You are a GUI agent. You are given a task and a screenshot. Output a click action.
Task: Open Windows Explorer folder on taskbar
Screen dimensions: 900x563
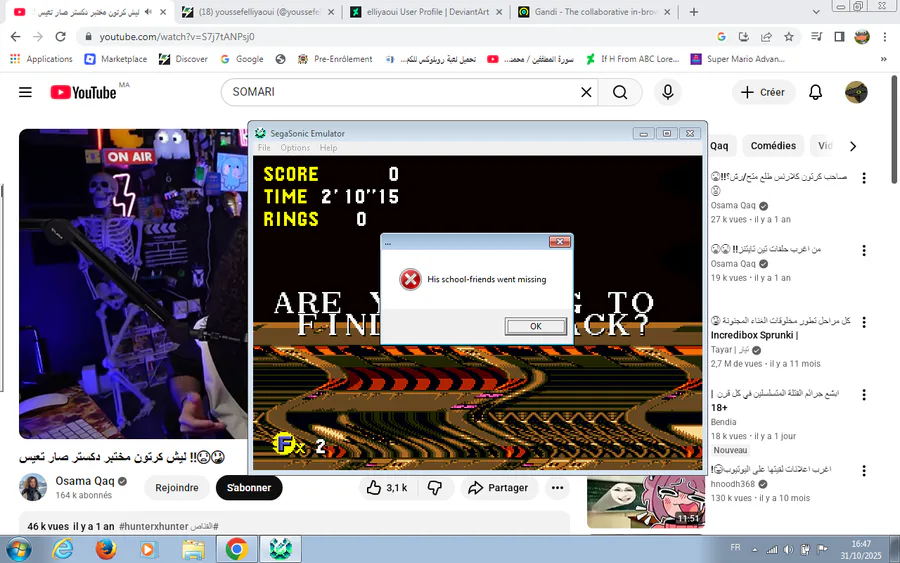click(193, 550)
